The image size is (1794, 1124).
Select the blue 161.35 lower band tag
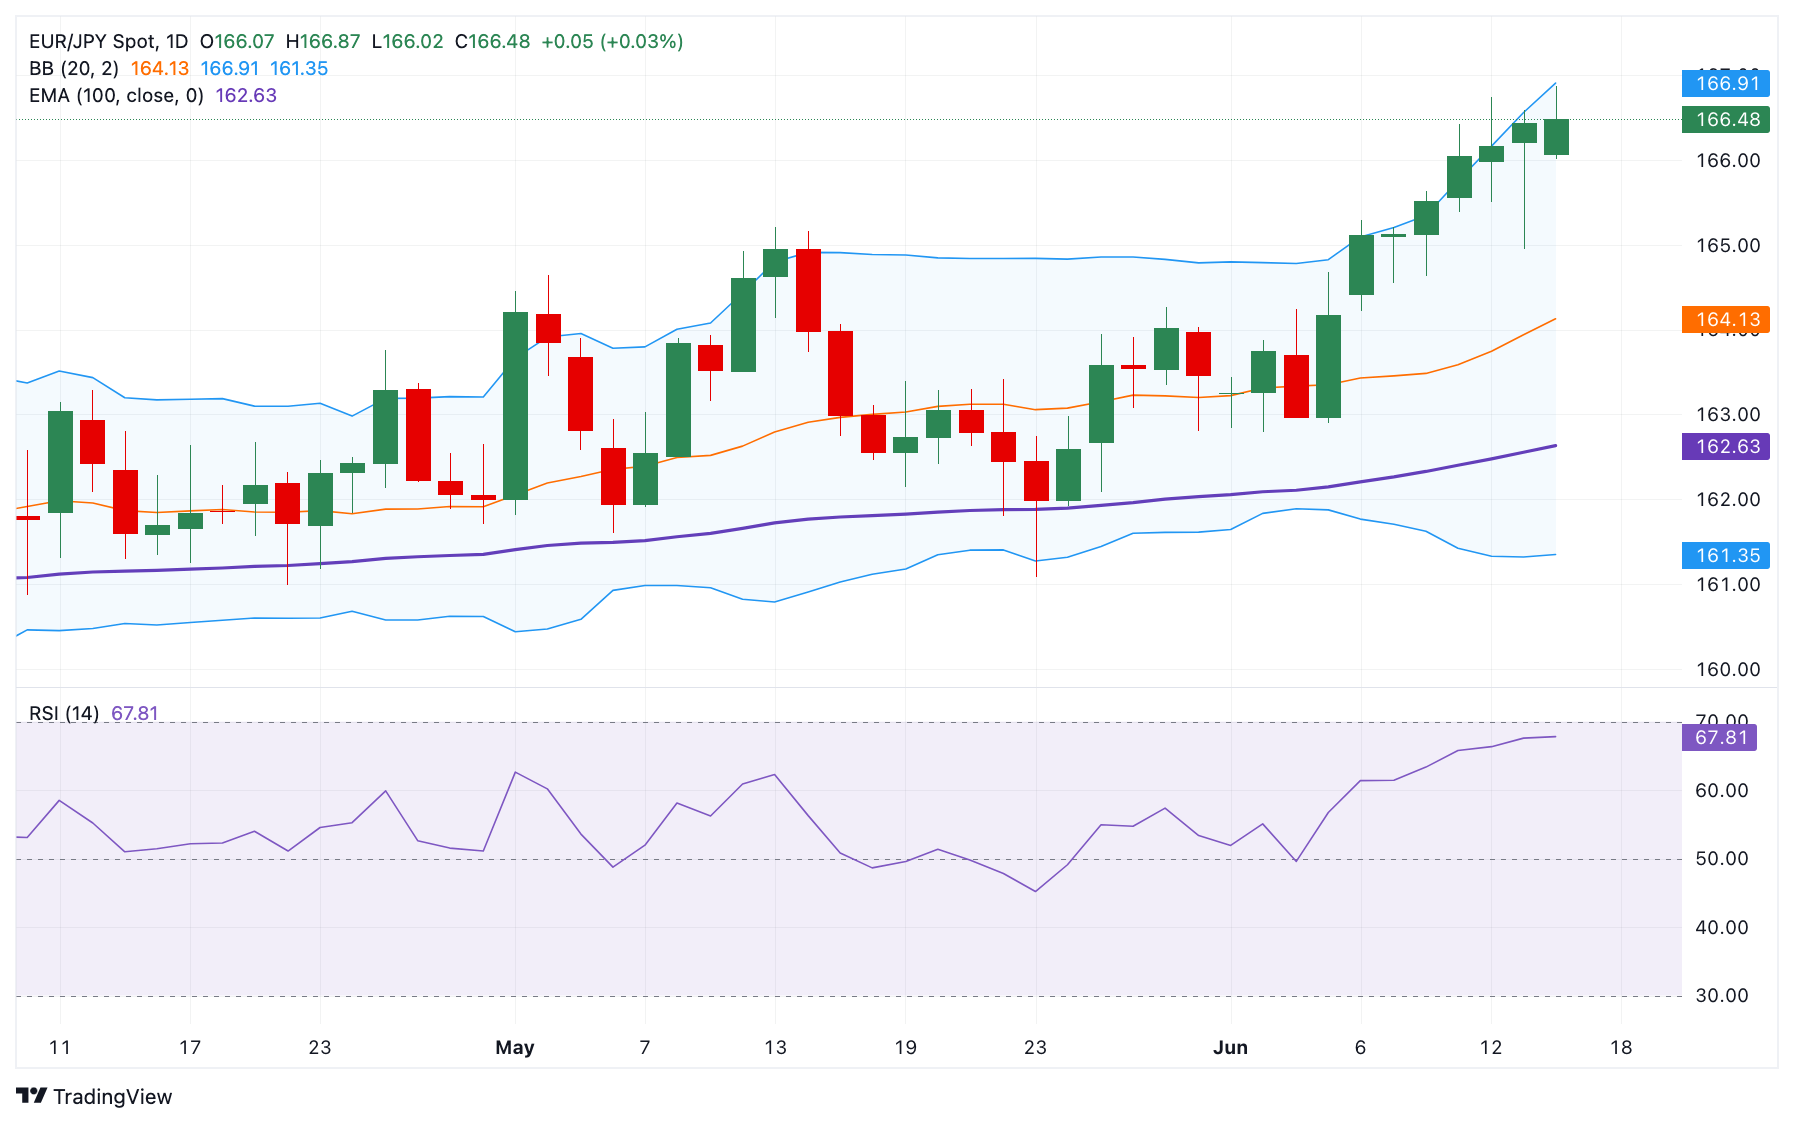[1726, 555]
